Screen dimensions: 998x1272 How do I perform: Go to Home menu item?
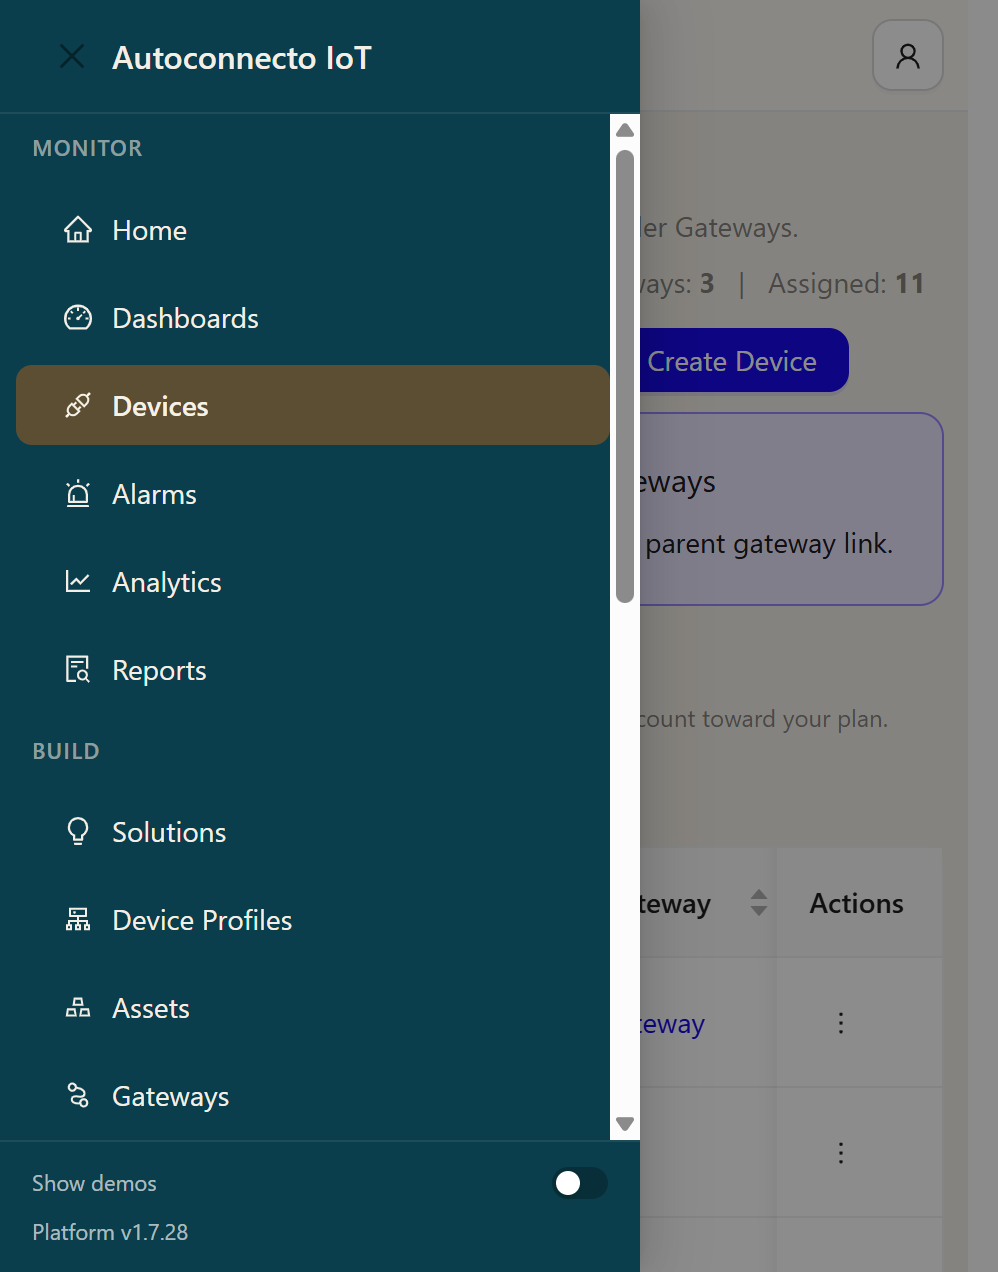point(313,230)
